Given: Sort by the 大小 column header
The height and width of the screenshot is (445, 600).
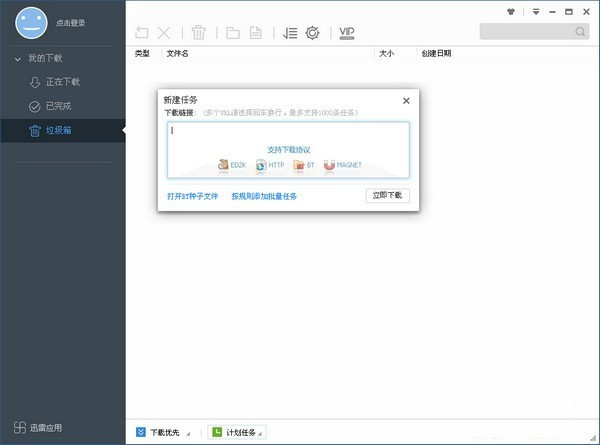Looking at the screenshot, I should click(x=386, y=54).
